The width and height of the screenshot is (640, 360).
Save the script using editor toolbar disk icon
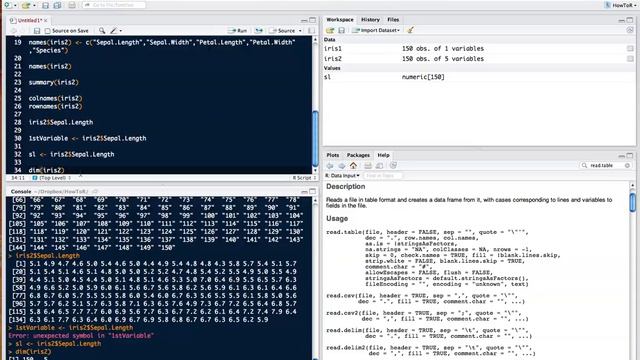pos(37,31)
